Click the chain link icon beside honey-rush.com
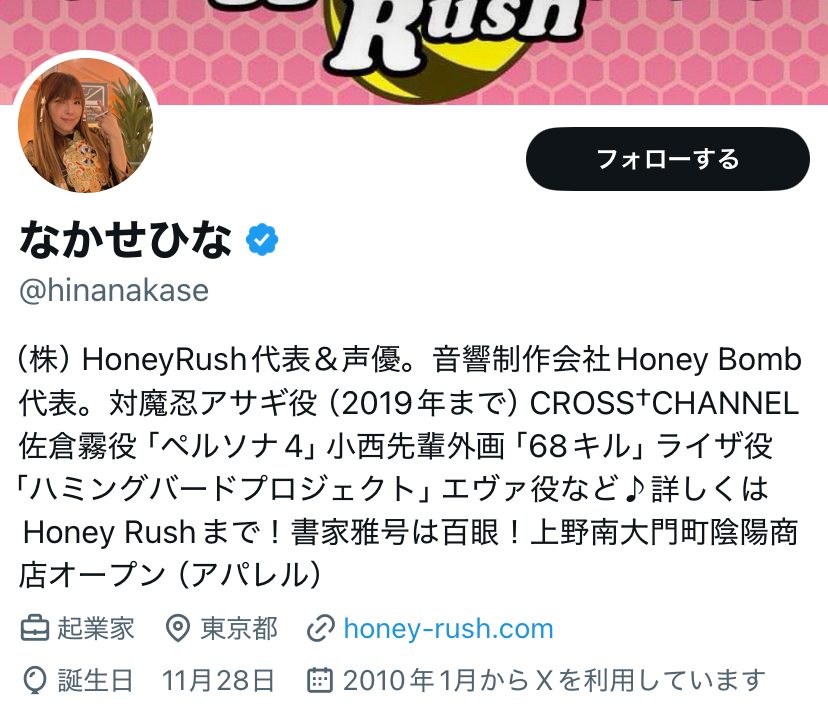The width and height of the screenshot is (828, 707). 321,628
